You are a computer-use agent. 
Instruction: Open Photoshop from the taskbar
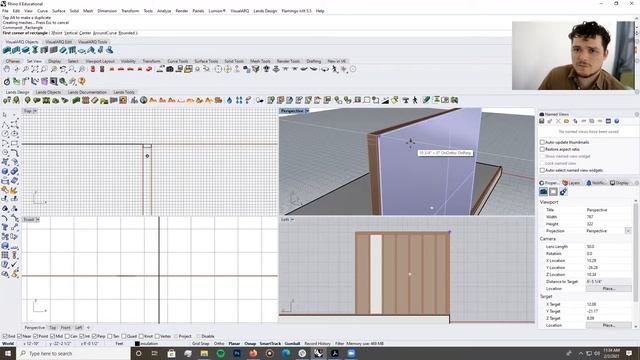click(x=237, y=353)
